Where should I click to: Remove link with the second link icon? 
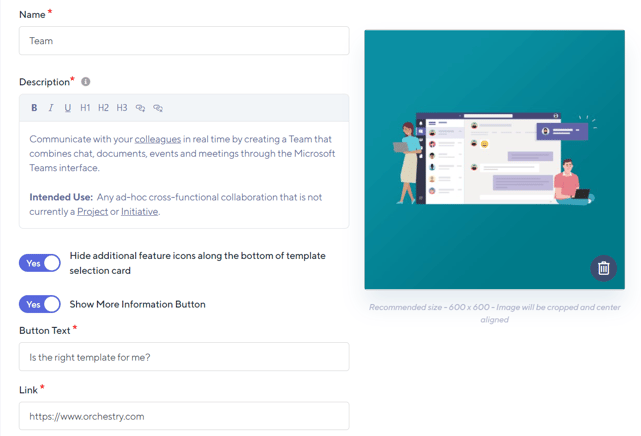click(x=158, y=108)
